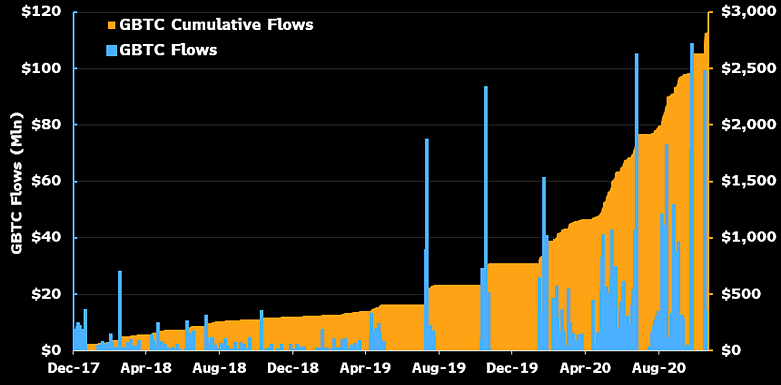This screenshot has height=385, width=781.
Task: Click the Aug-19 date label
Action: point(439,369)
